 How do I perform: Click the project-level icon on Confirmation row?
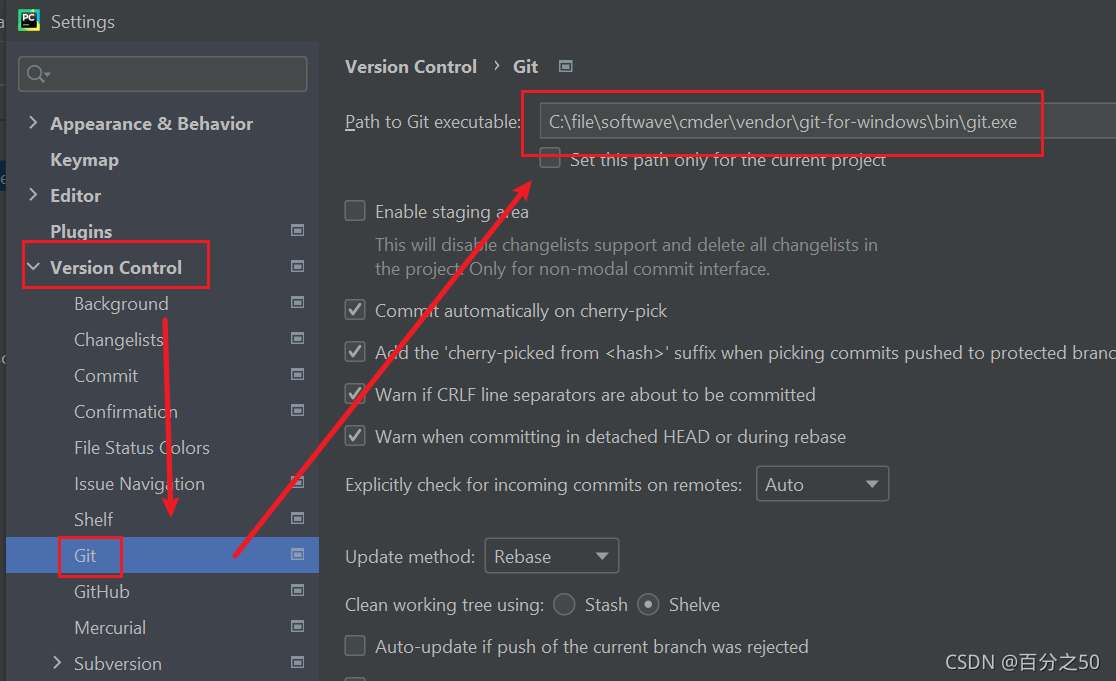[298, 411]
